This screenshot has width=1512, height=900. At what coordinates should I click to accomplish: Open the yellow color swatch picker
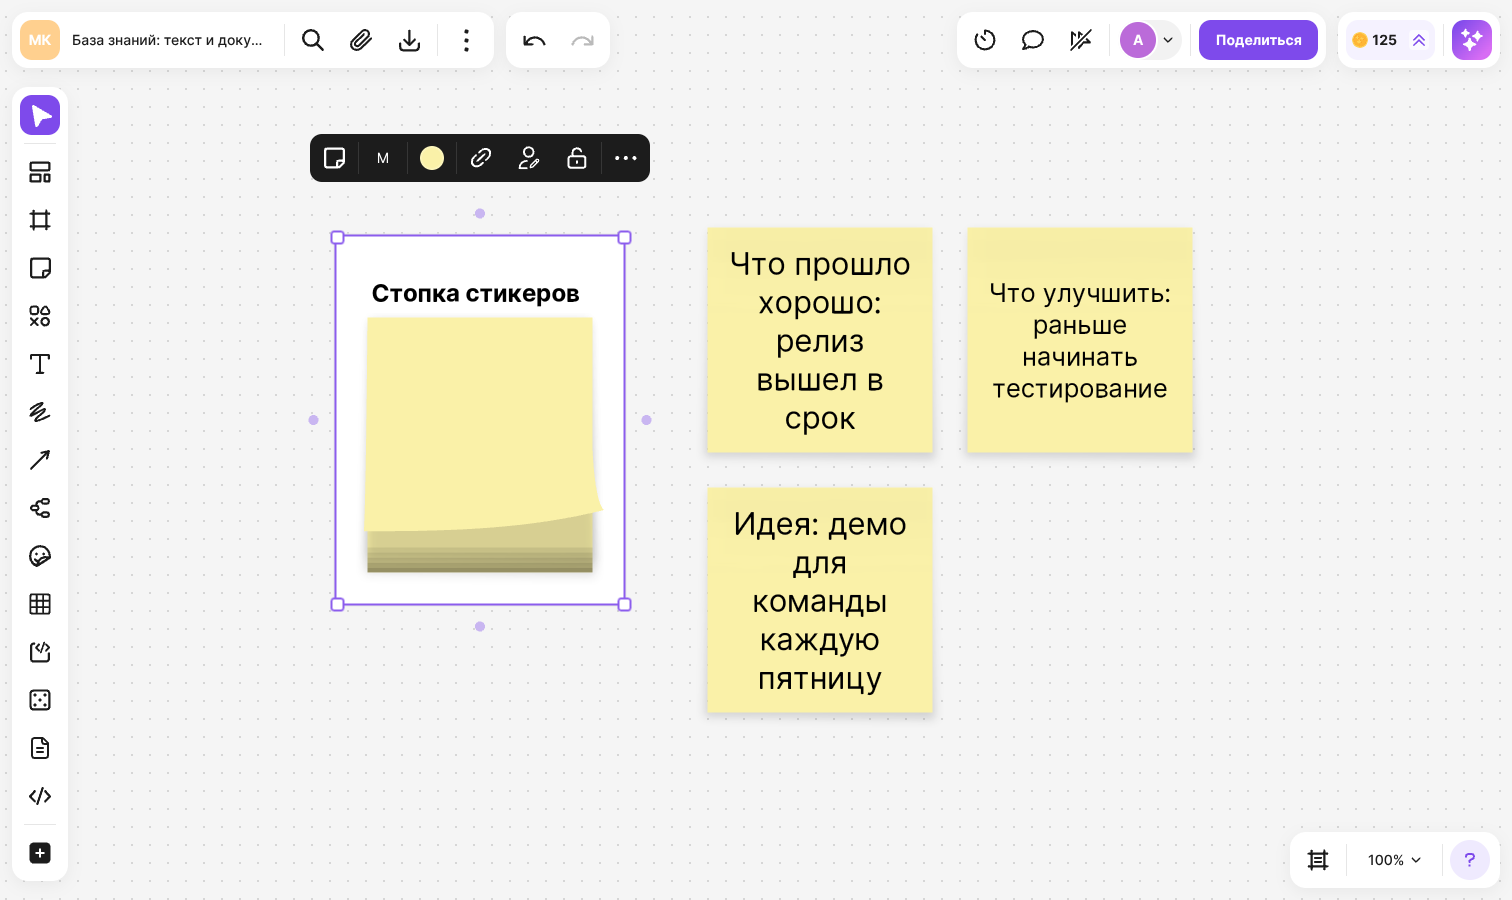click(x=432, y=158)
